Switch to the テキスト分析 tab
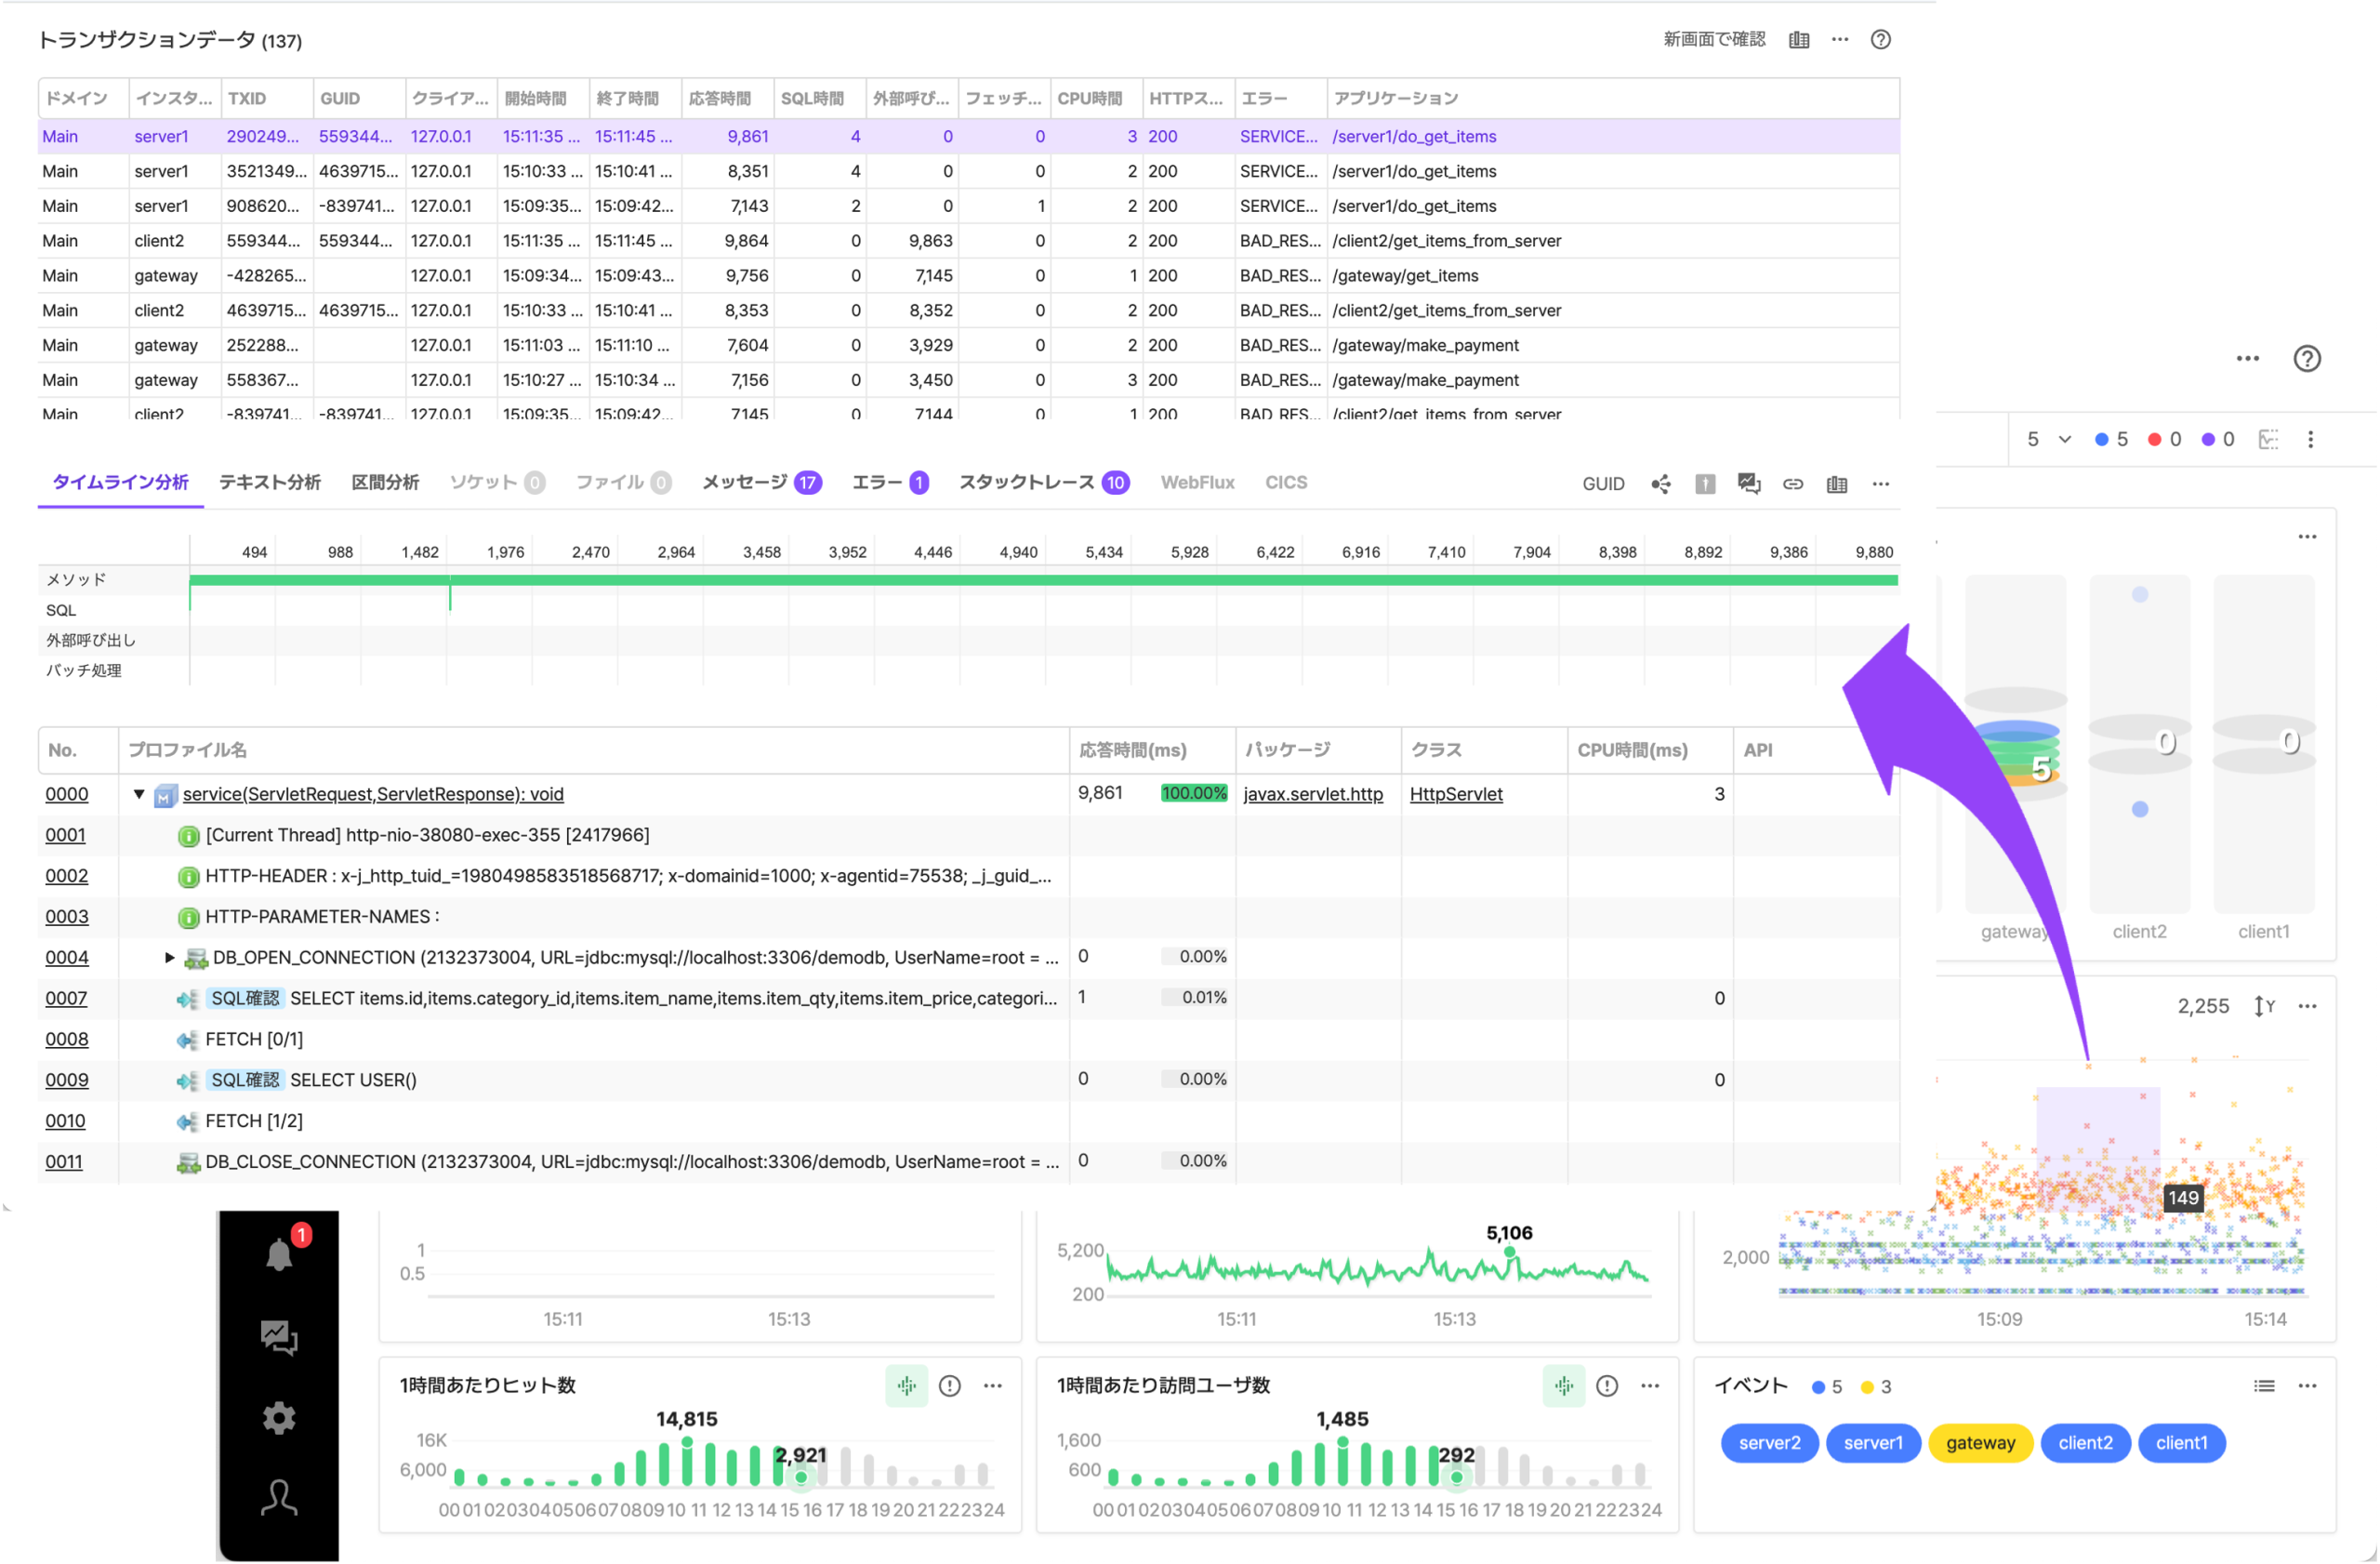 270,482
